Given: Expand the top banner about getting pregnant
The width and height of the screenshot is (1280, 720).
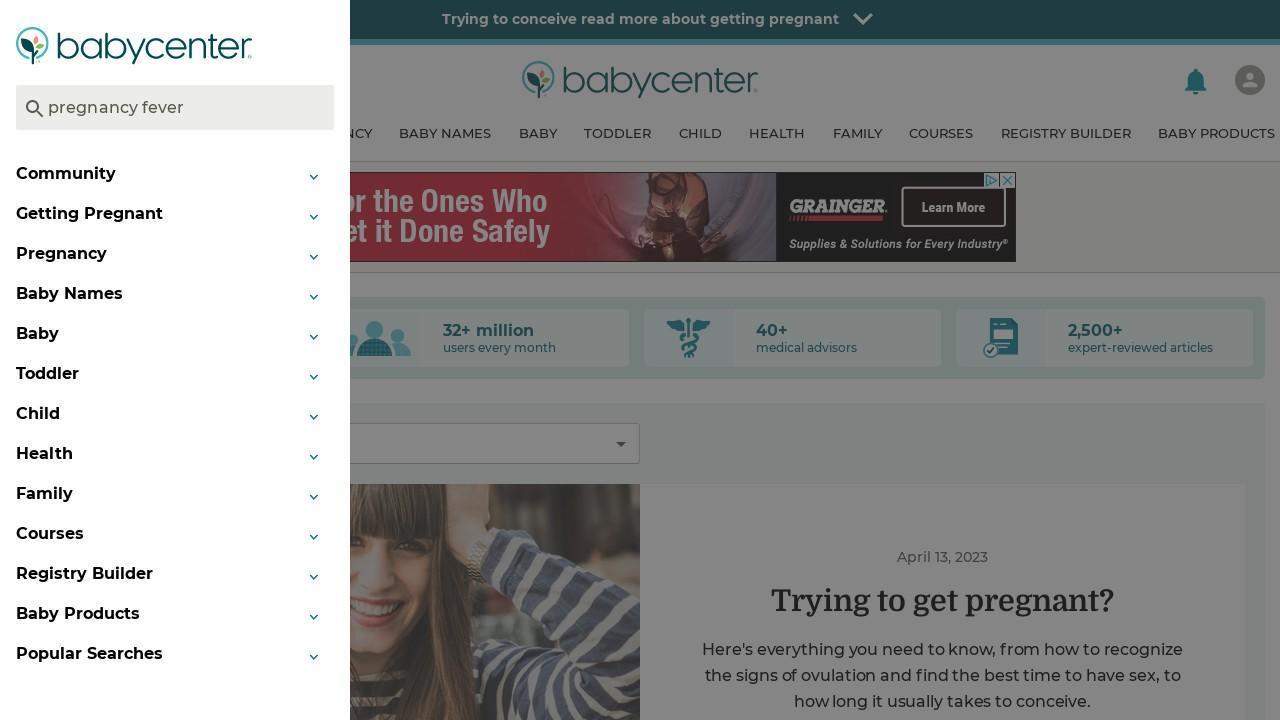Looking at the screenshot, I should click(863, 19).
